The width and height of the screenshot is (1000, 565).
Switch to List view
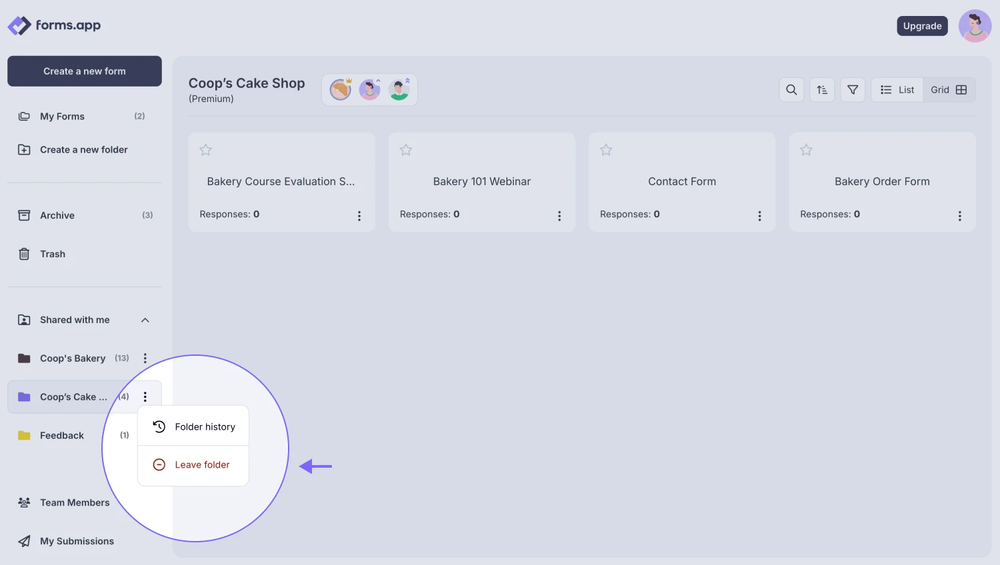coord(897,90)
